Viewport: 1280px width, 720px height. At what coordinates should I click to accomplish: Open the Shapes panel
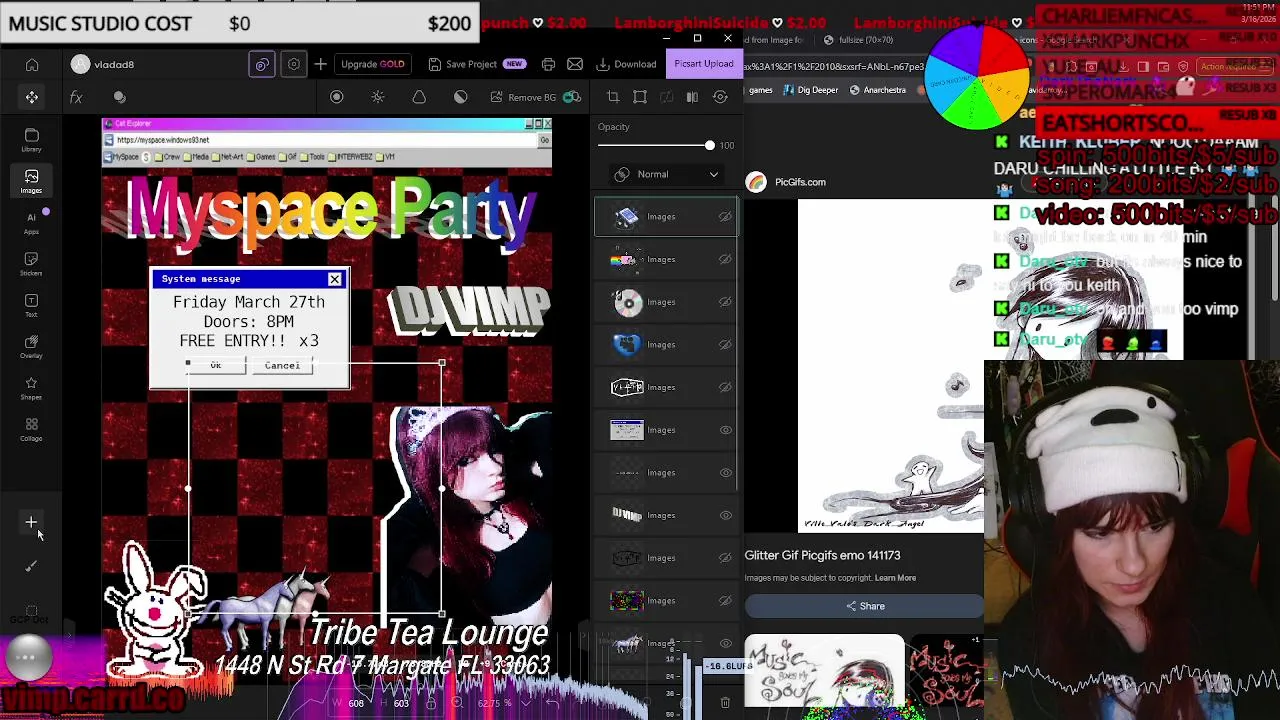point(31,388)
